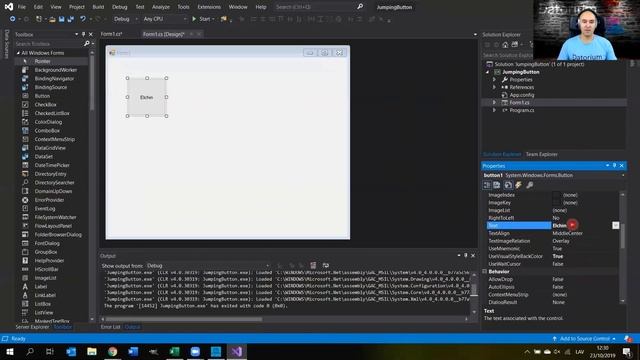640x360 pixels.
Task: Open Chrome from the Windows taskbar
Action: (113, 351)
